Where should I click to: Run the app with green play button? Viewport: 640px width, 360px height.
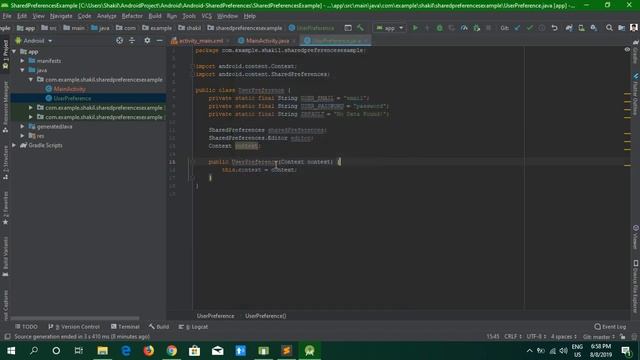click(415, 28)
